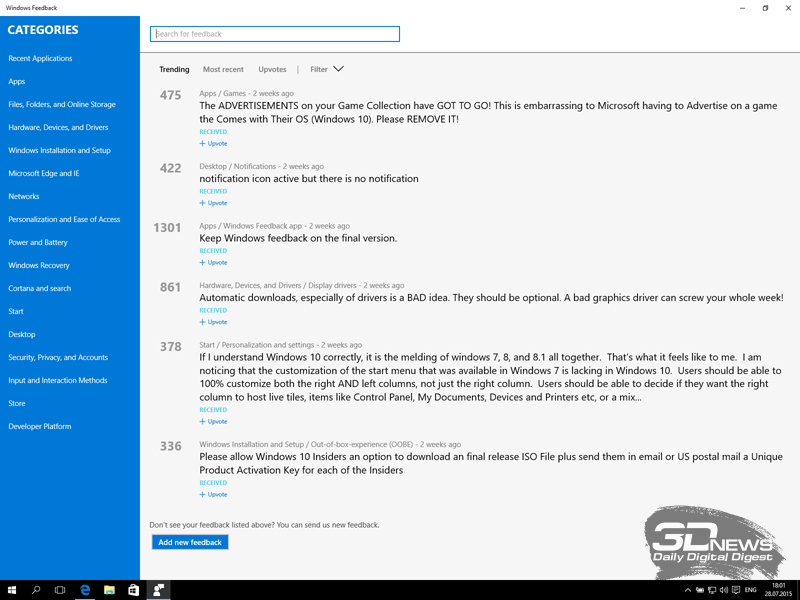The width and height of the screenshot is (800, 600).
Task: Show hidden tray icons chevron
Action: 688,590
